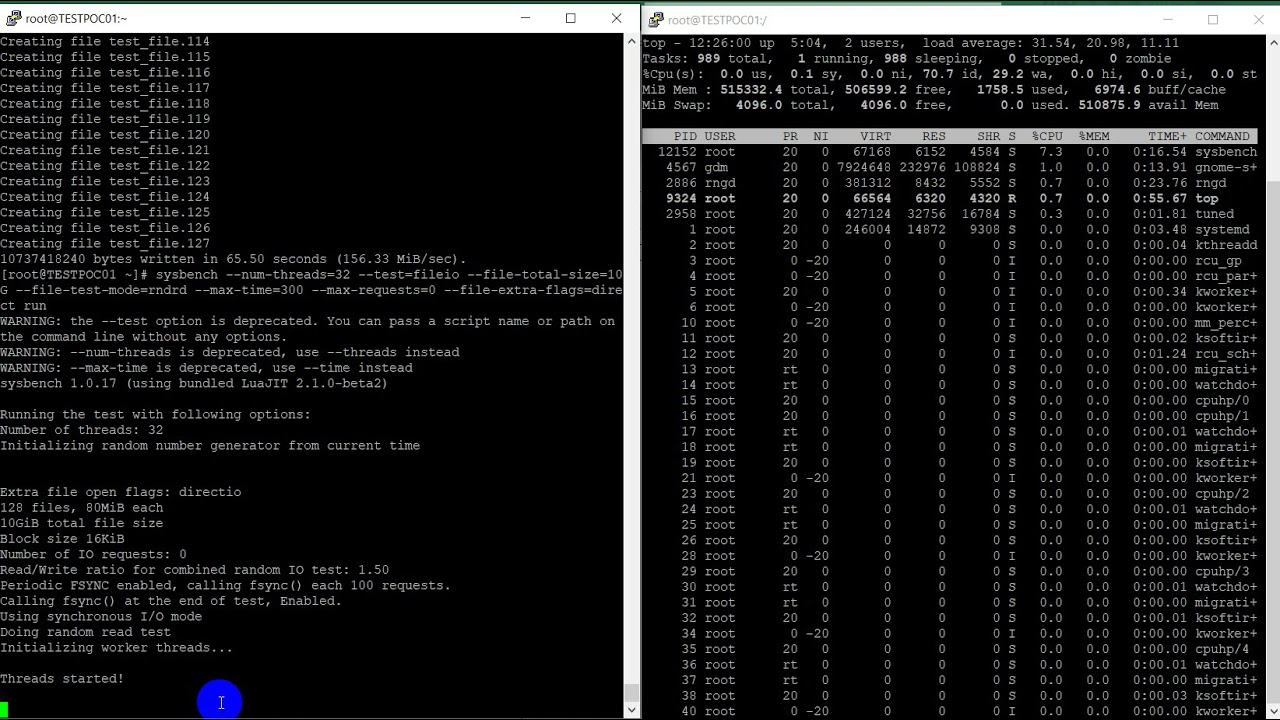Image resolution: width=1280 pixels, height=720 pixels.
Task: Click scroll-down arrow of left terminal scrollbar
Action: click(632, 710)
